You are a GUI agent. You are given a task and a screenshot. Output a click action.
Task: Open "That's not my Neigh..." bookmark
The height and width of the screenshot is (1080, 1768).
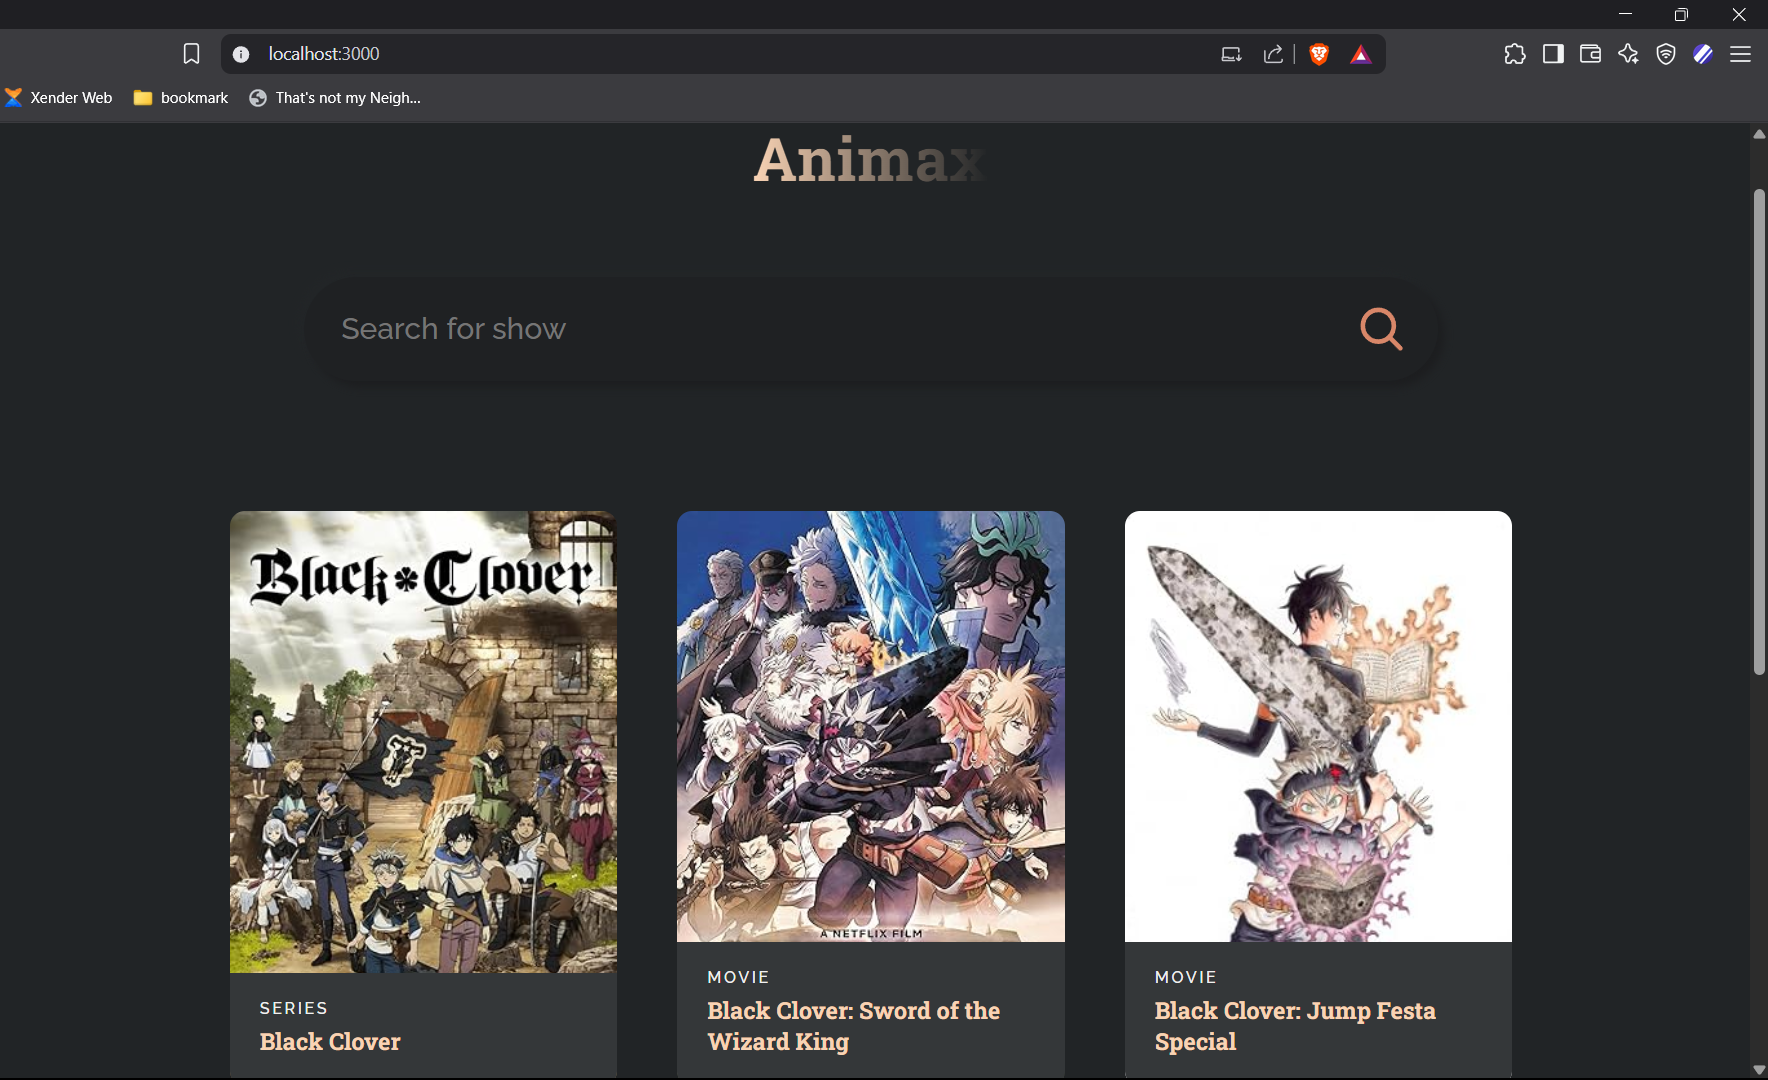(x=335, y=98)
